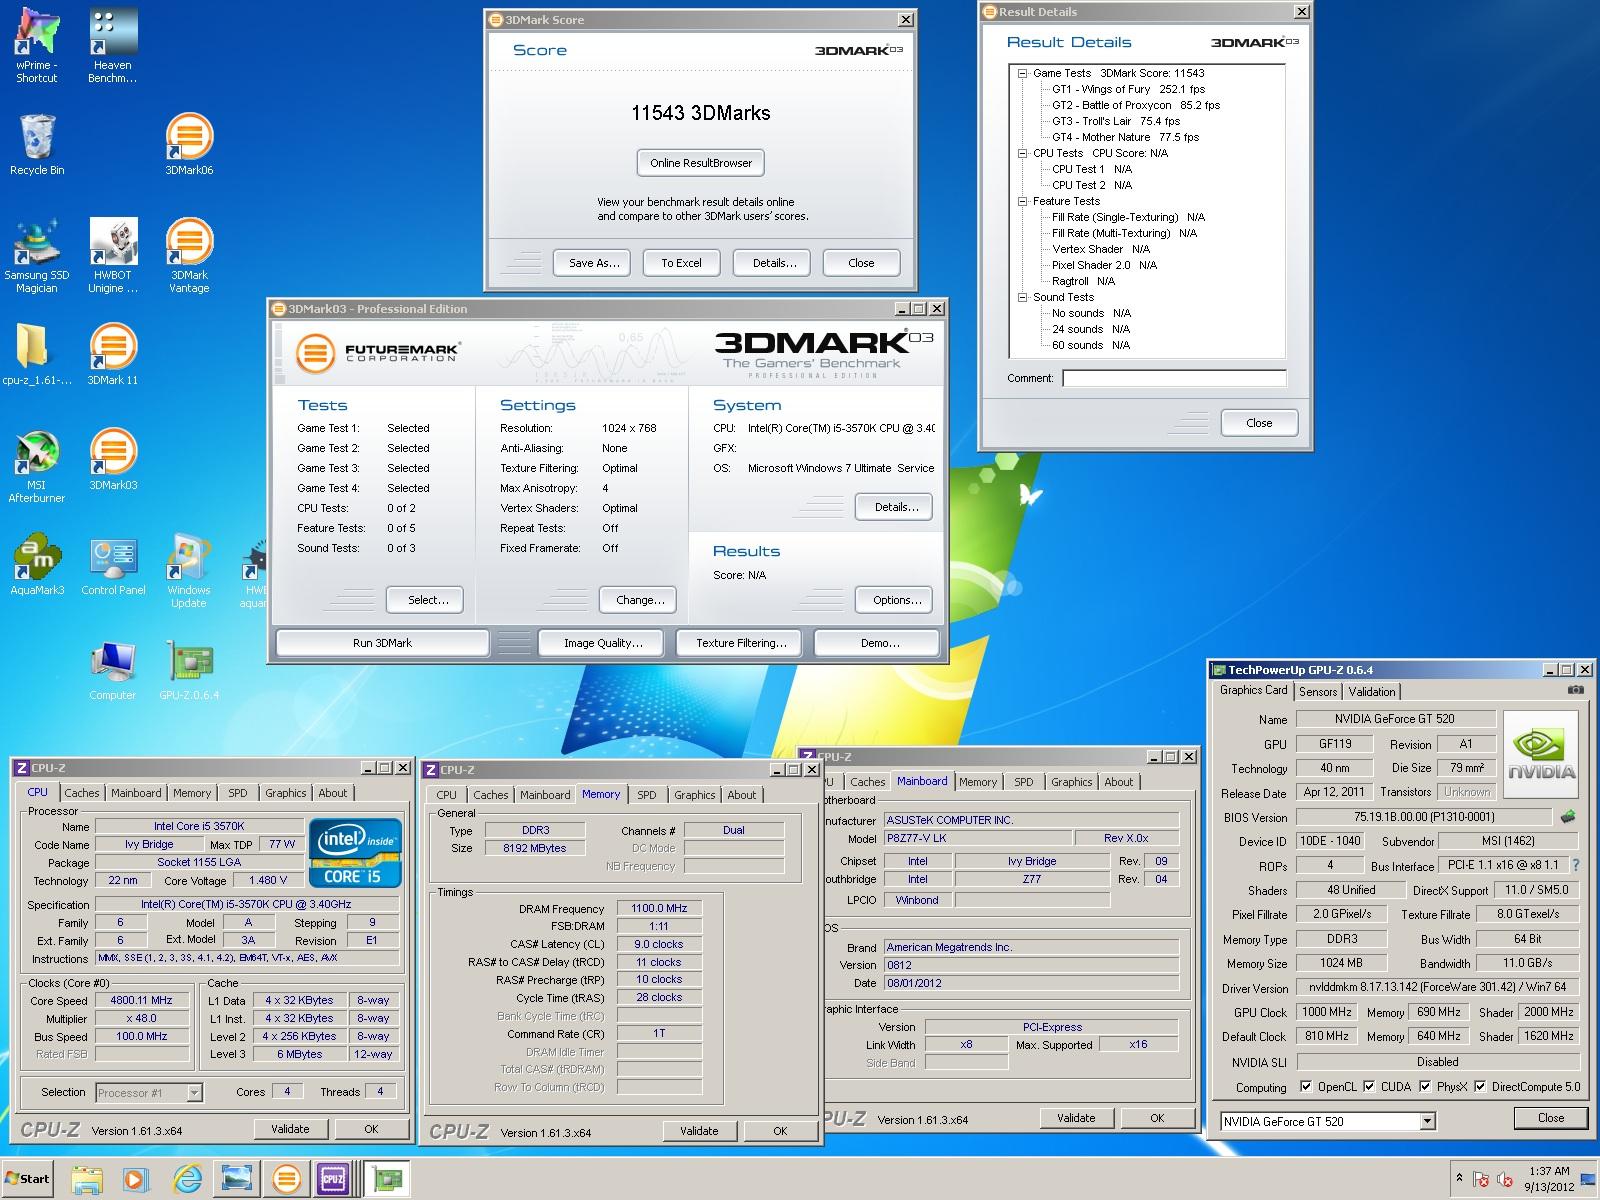The height and width of the screenshot is (1200, 1600).
Task: Open About tab in CPU-Z CPU window
Action: (x=333, y=793)
